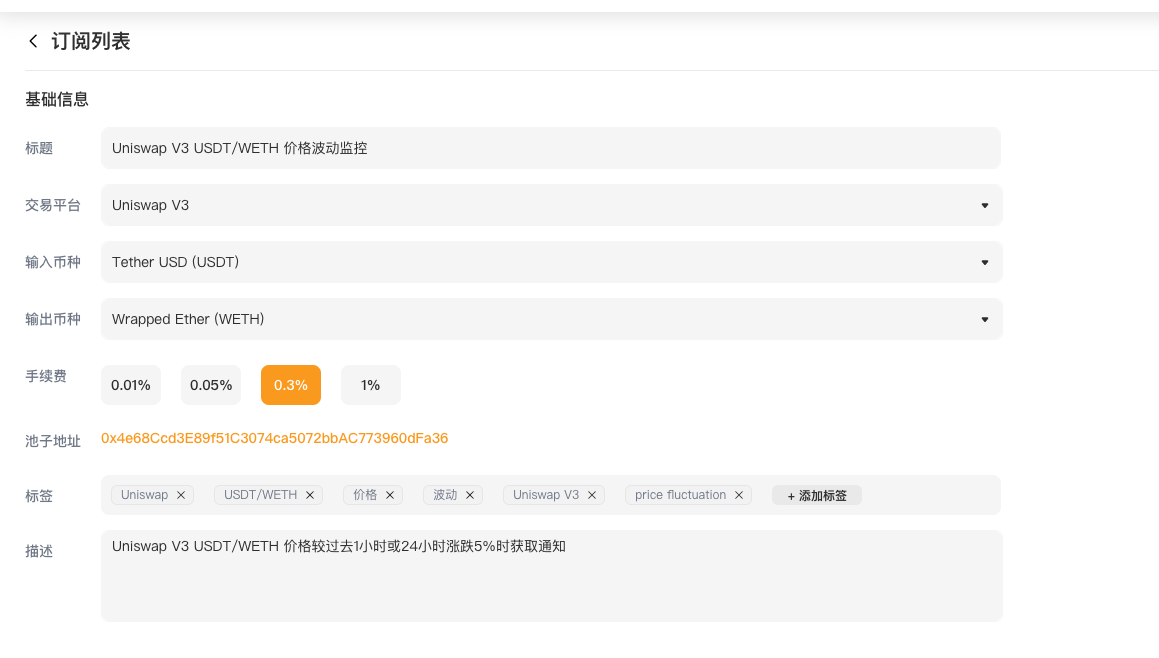Delete the 价格 tag
Viewport: 1159px width, 658px height.
click(390, 495)
